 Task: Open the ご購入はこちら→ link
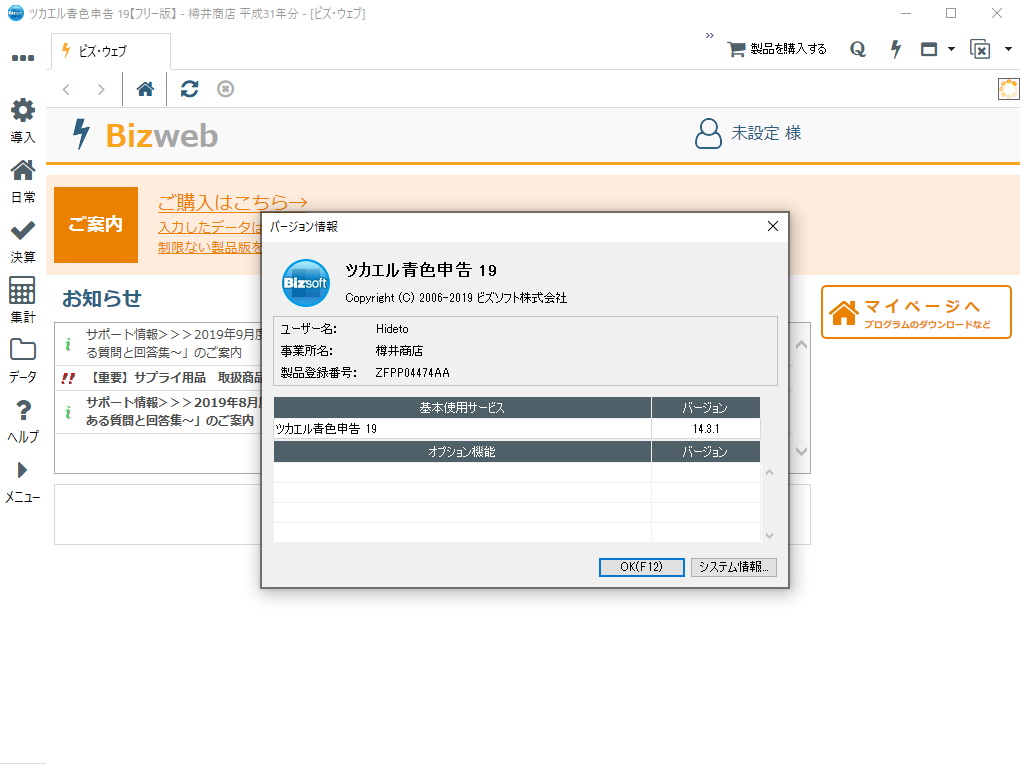[x=232, y=202]
